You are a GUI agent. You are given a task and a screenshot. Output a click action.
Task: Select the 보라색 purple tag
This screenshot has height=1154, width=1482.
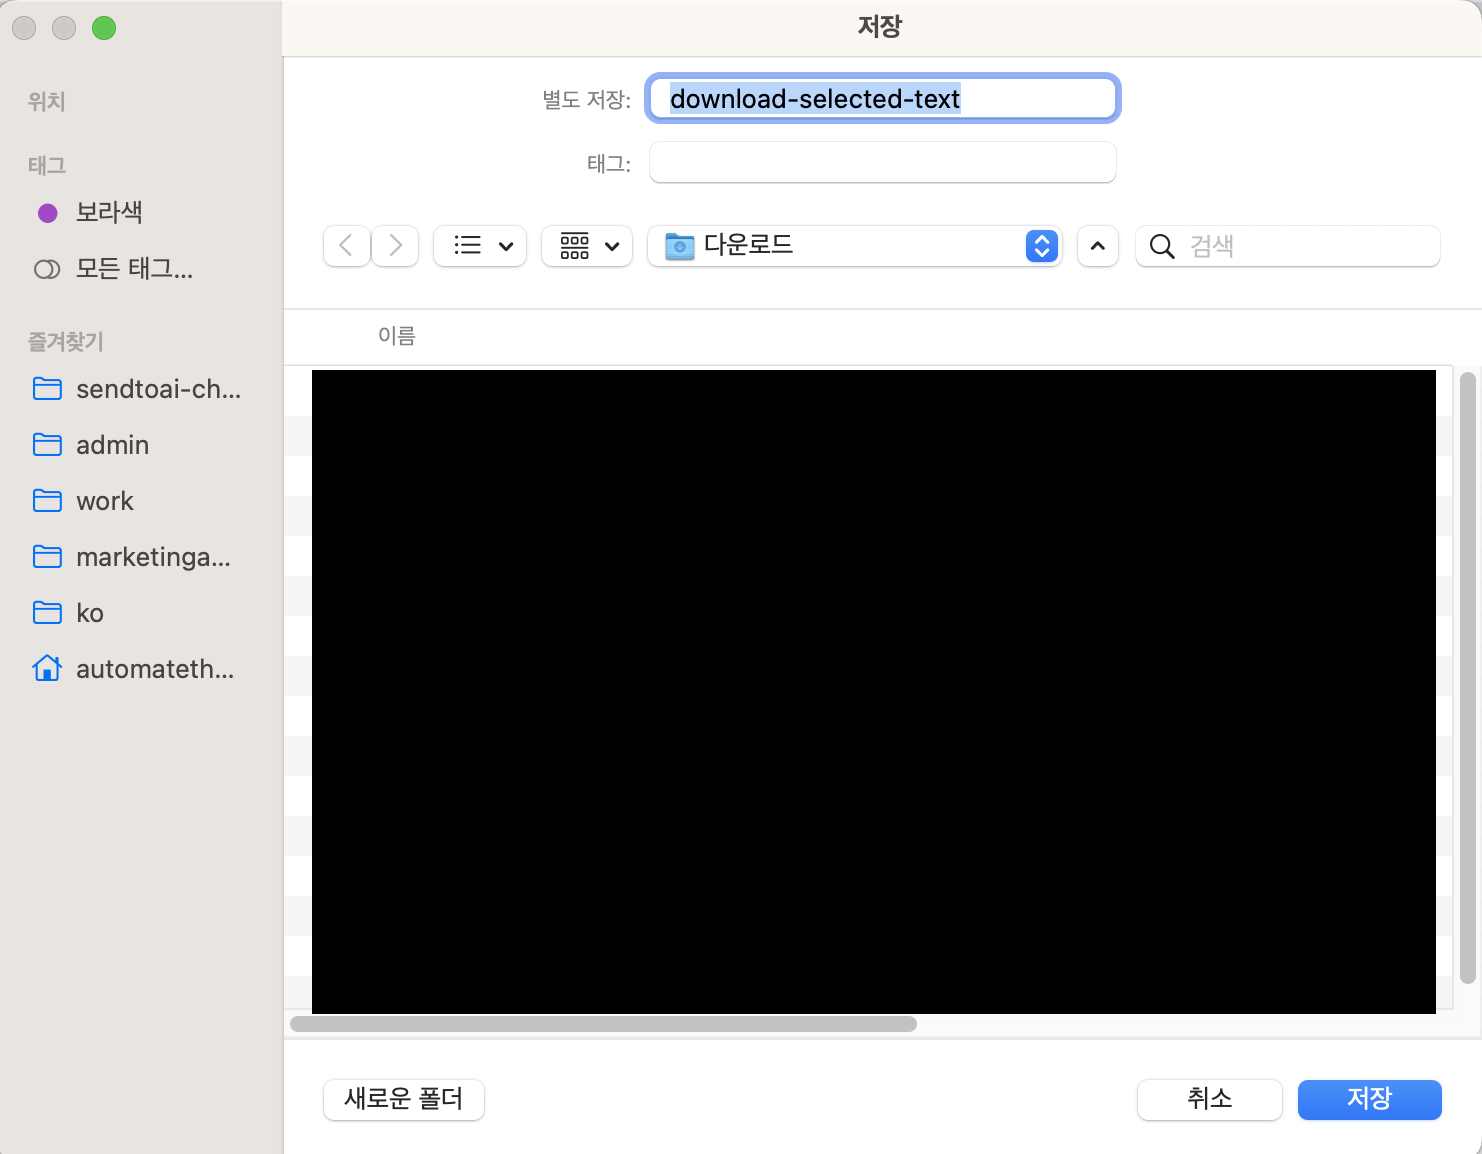point(109,212)
